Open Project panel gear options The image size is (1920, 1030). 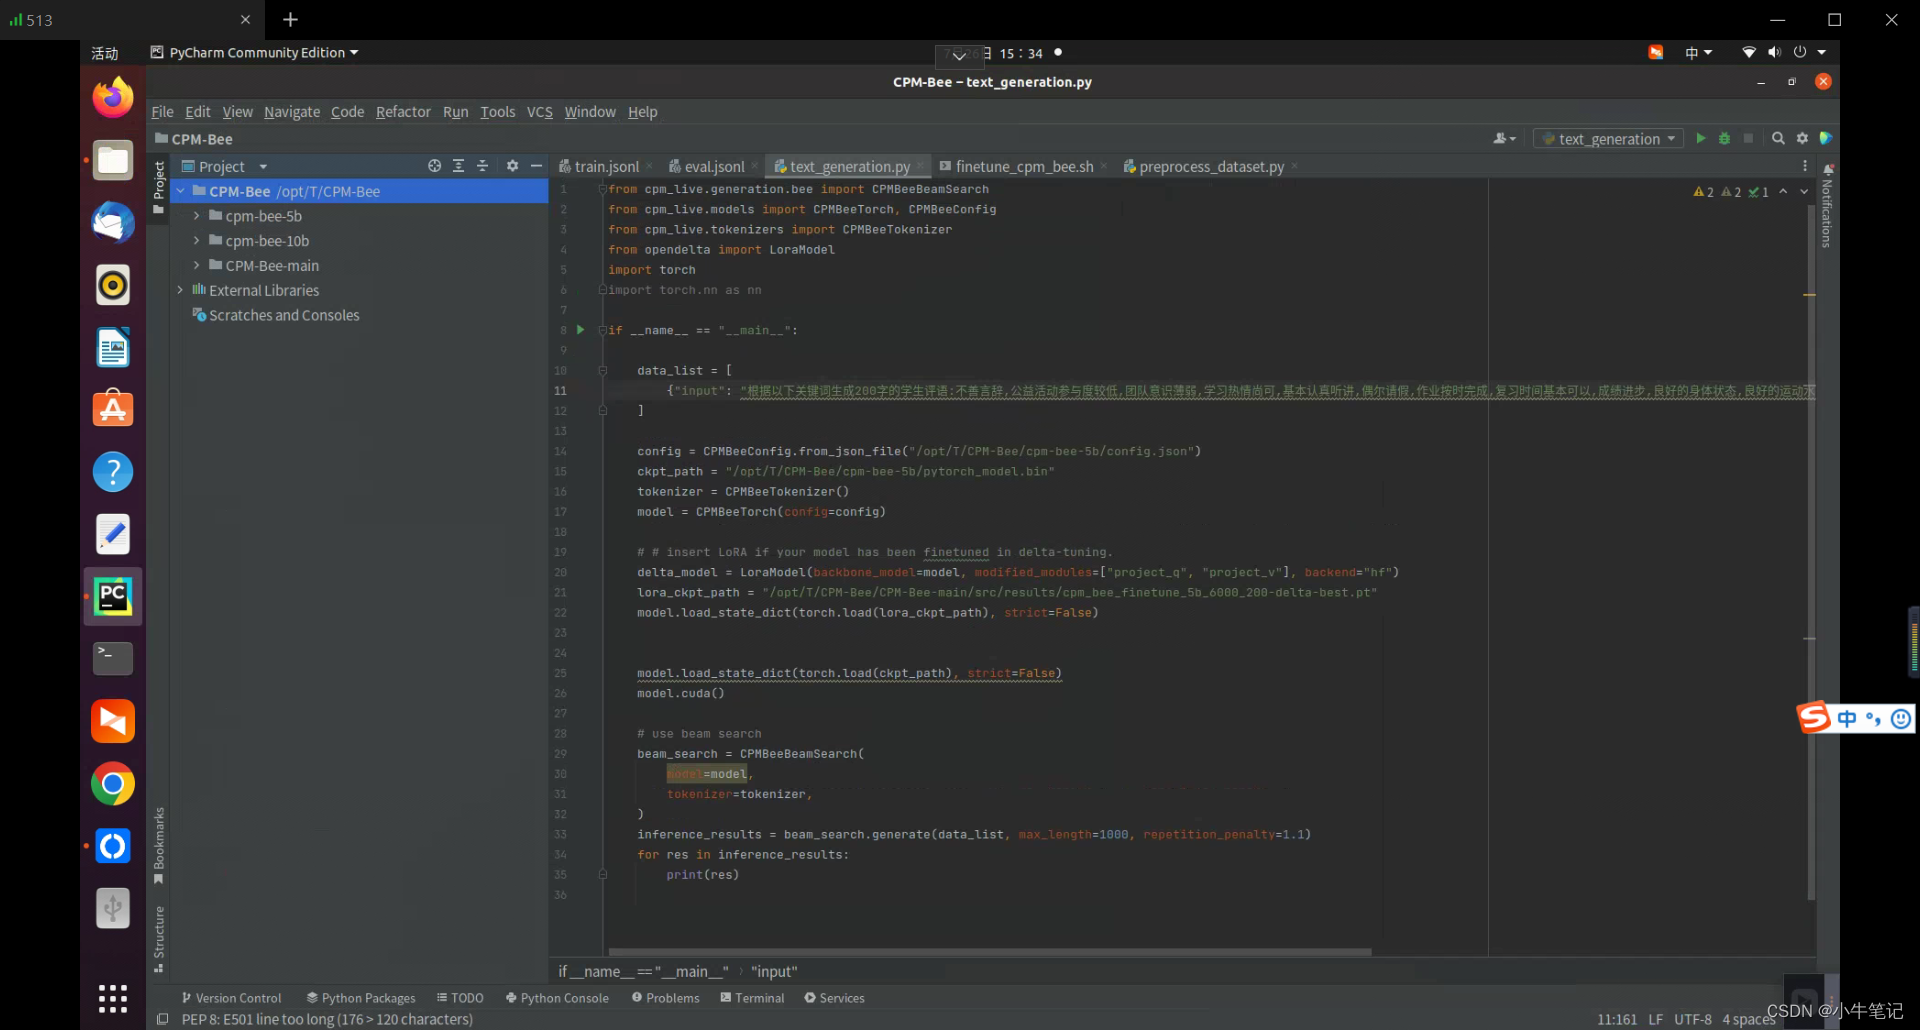point(512,166)
